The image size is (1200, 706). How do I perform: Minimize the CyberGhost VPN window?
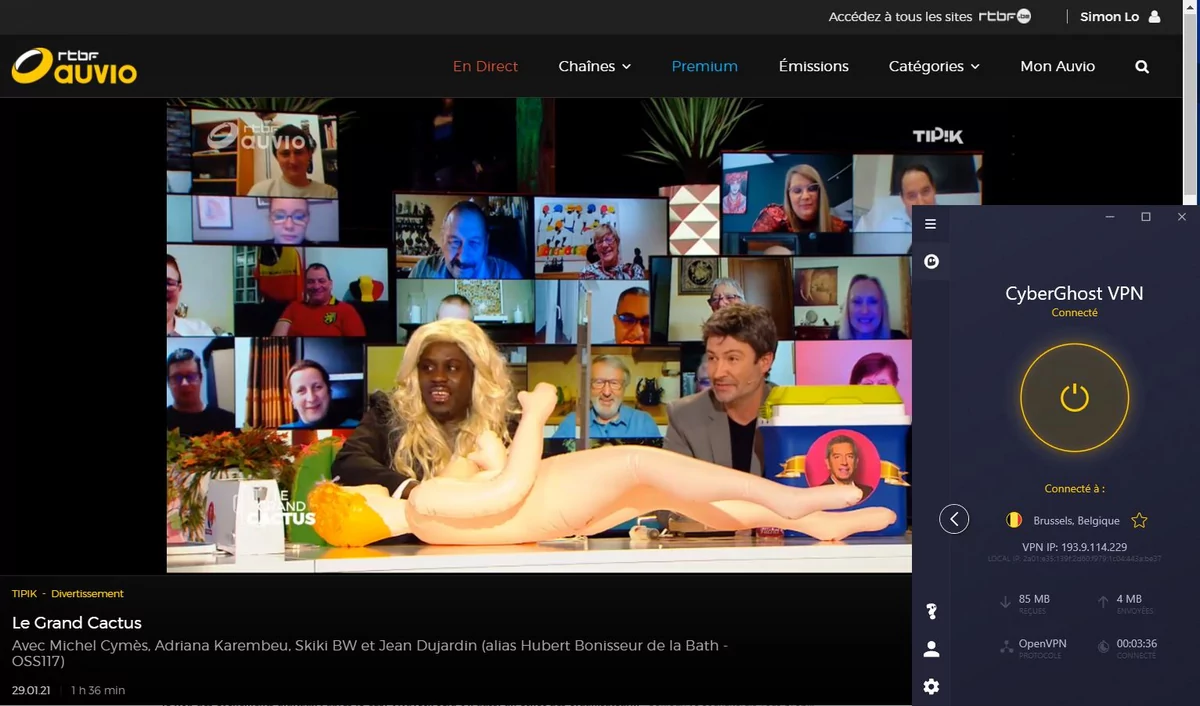1109,217
